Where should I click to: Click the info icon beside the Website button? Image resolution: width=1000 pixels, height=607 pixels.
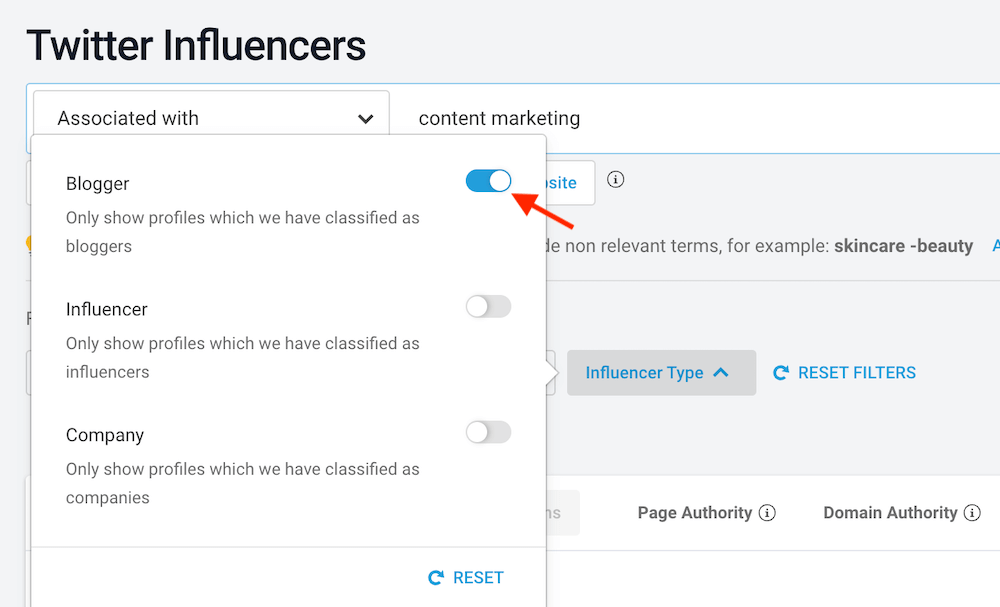tap(615, 180)
